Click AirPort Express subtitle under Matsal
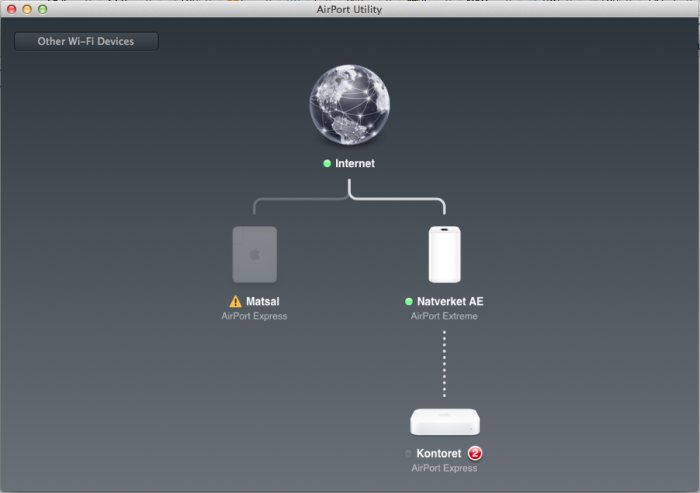The height and width of the screenshot is (493, 700). [254, 316]
